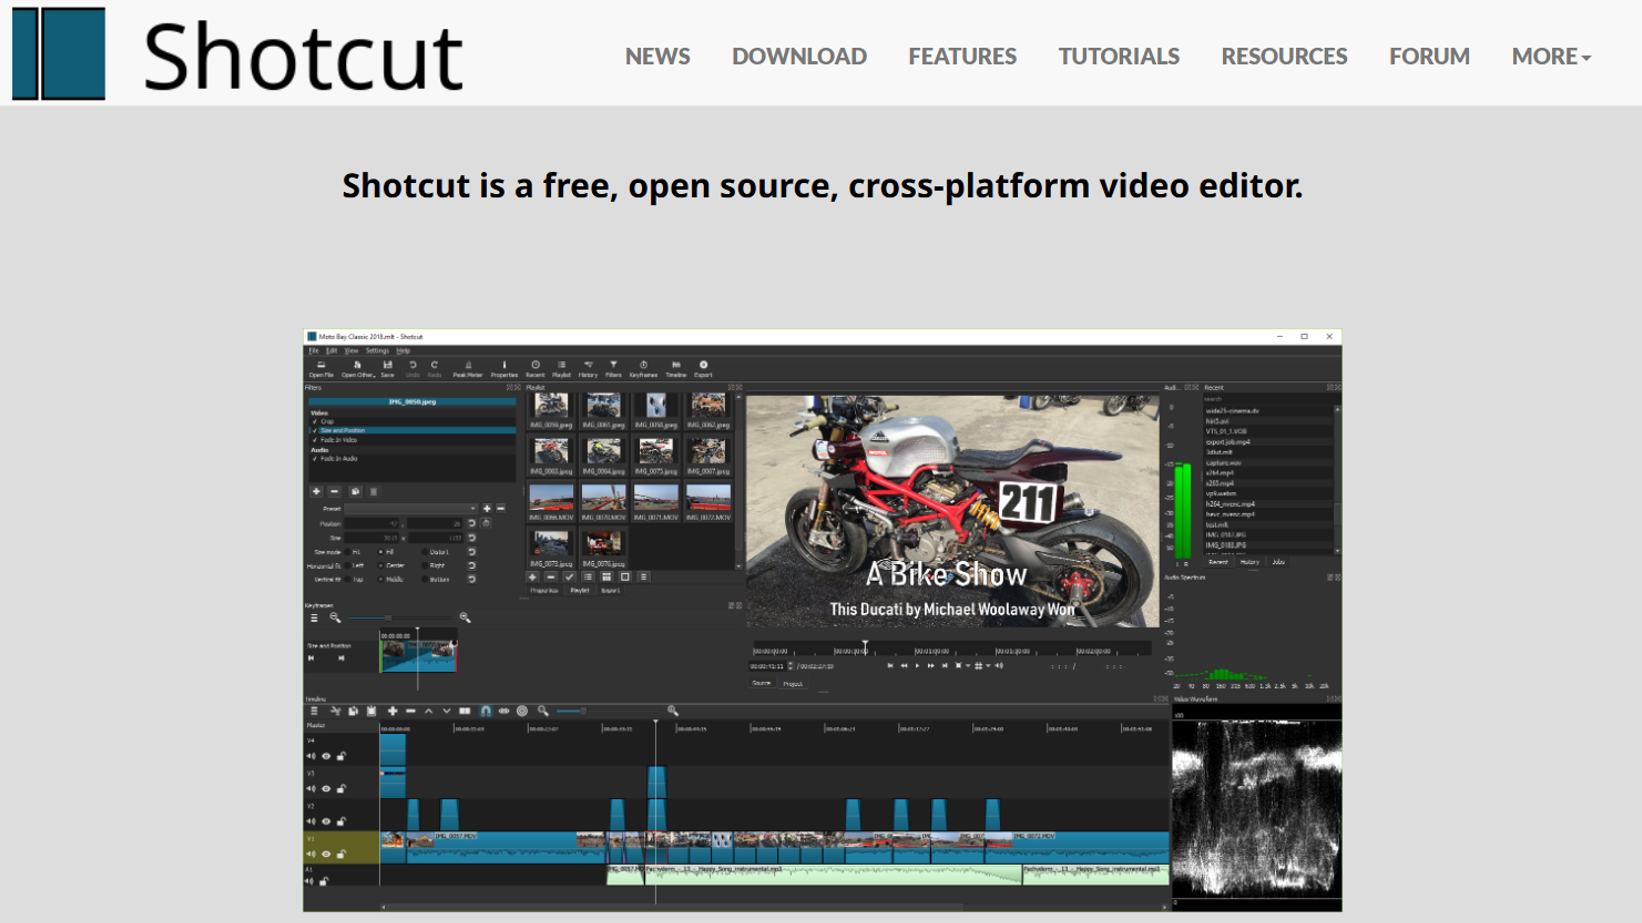Switch to the Project tab under player
Screen dimensions: 1642x923
tap(792, 684)
